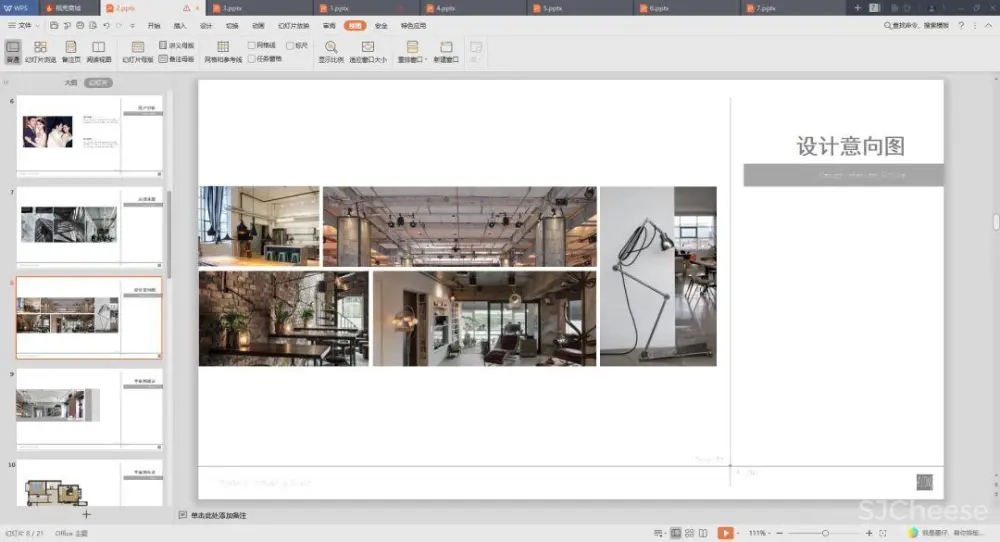Open the 备注页 notes page view

click(70, 50)
